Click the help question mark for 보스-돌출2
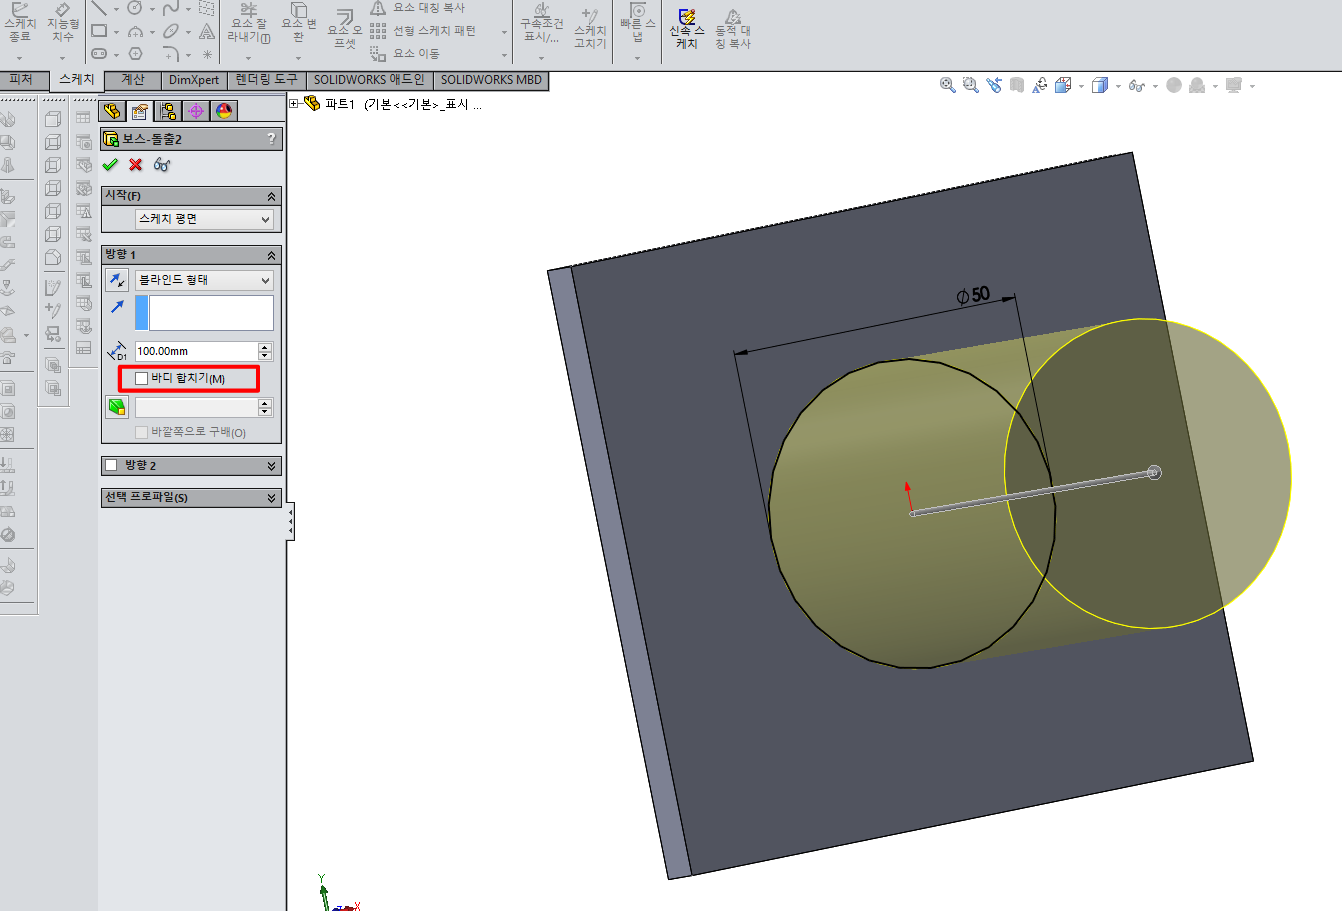Viewport: 1342px width, 911px height. coord(271,139)
